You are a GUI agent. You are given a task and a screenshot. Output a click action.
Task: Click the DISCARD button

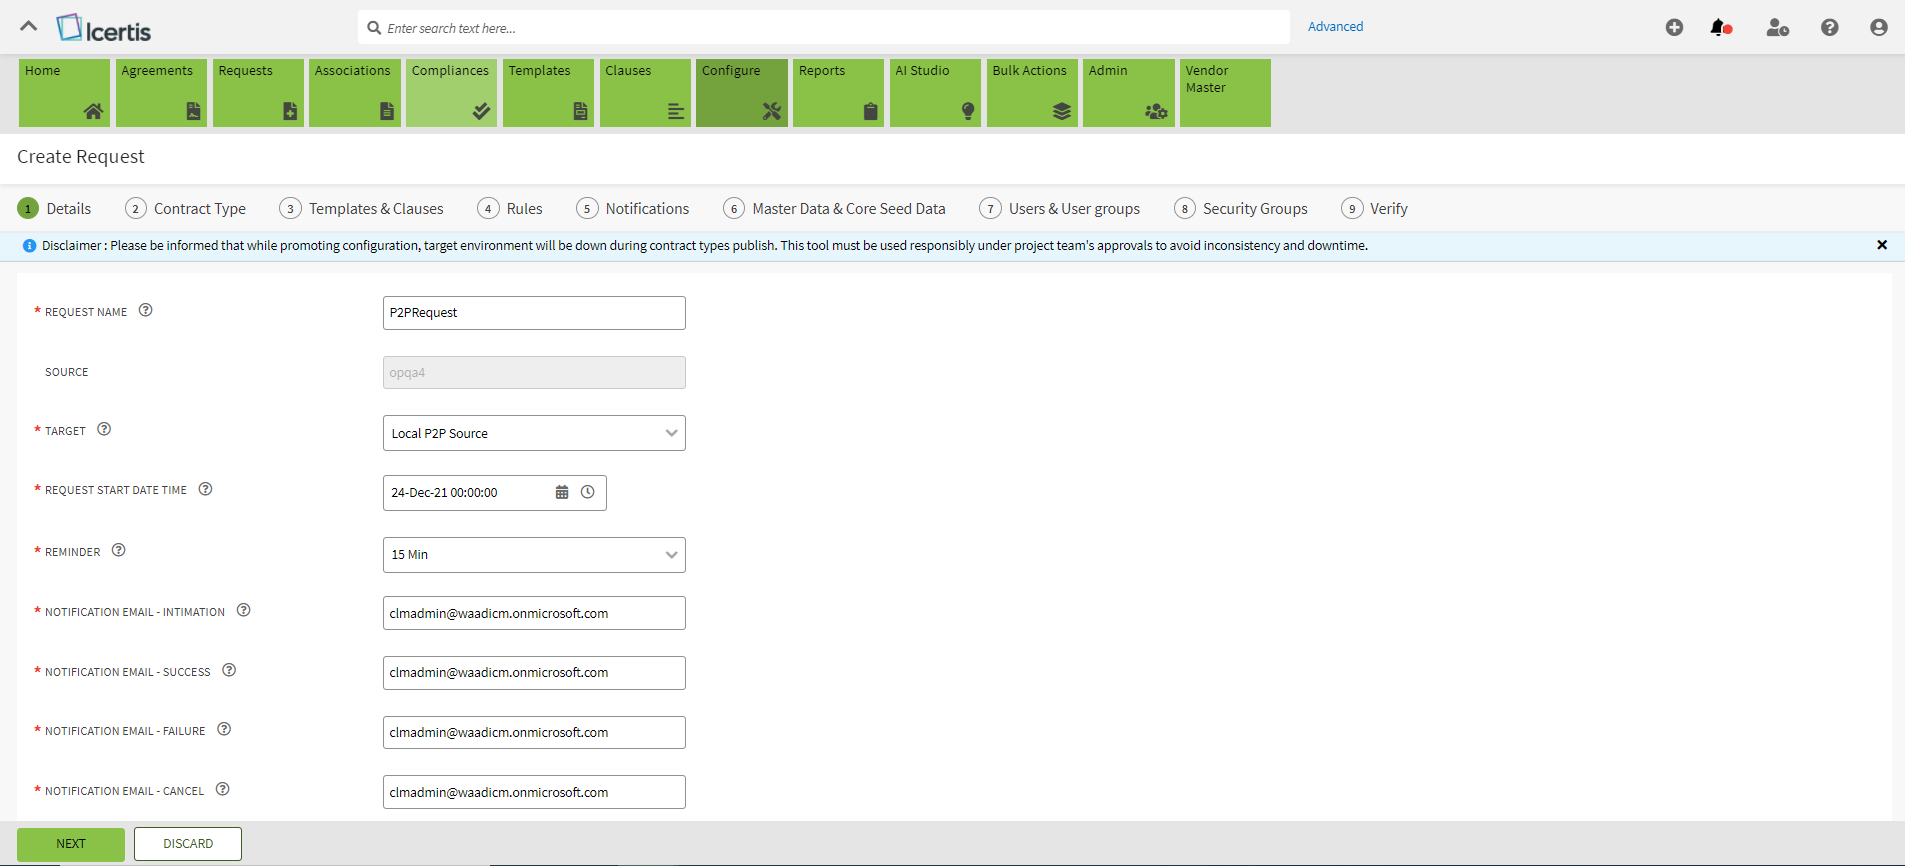[x=188, y=844]
